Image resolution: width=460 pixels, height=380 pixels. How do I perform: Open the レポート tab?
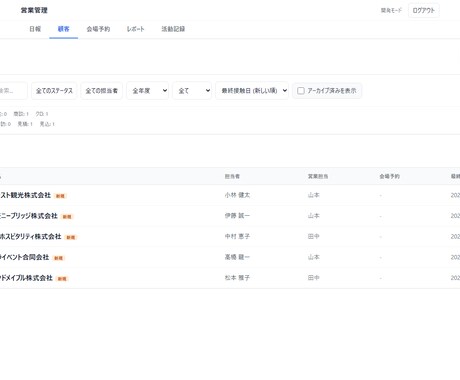point(136,29)
